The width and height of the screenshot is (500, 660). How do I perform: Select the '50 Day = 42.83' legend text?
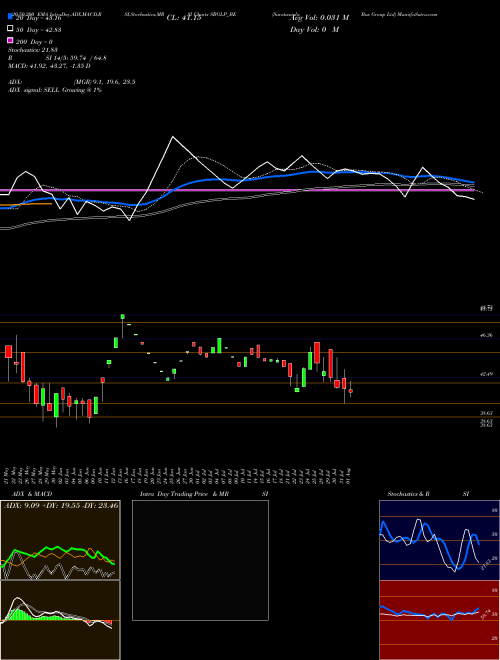(x=39, y=30)
